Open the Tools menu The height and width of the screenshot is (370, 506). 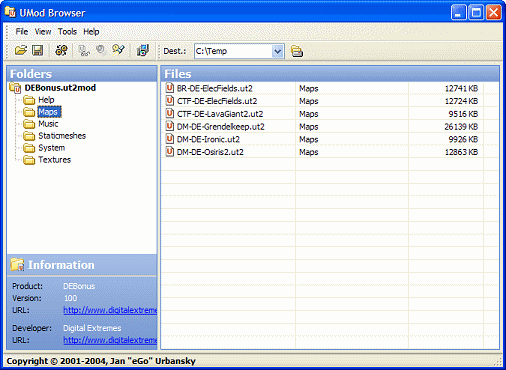(67, 32)
